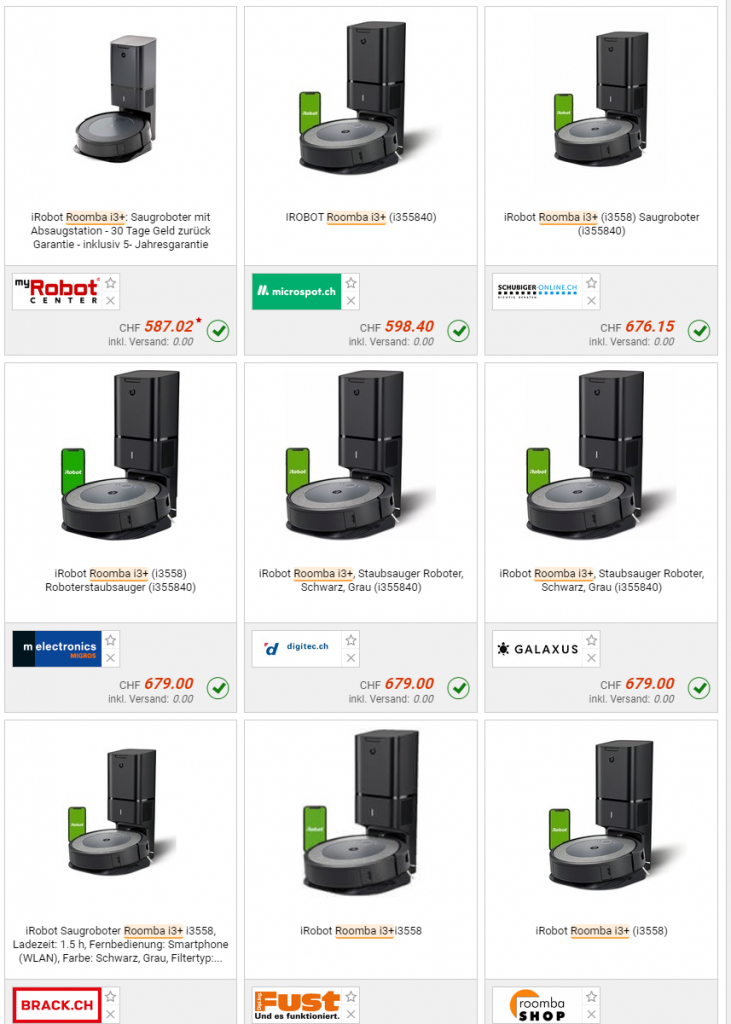Click price CHF 676.15 at Schubiger

638,327
